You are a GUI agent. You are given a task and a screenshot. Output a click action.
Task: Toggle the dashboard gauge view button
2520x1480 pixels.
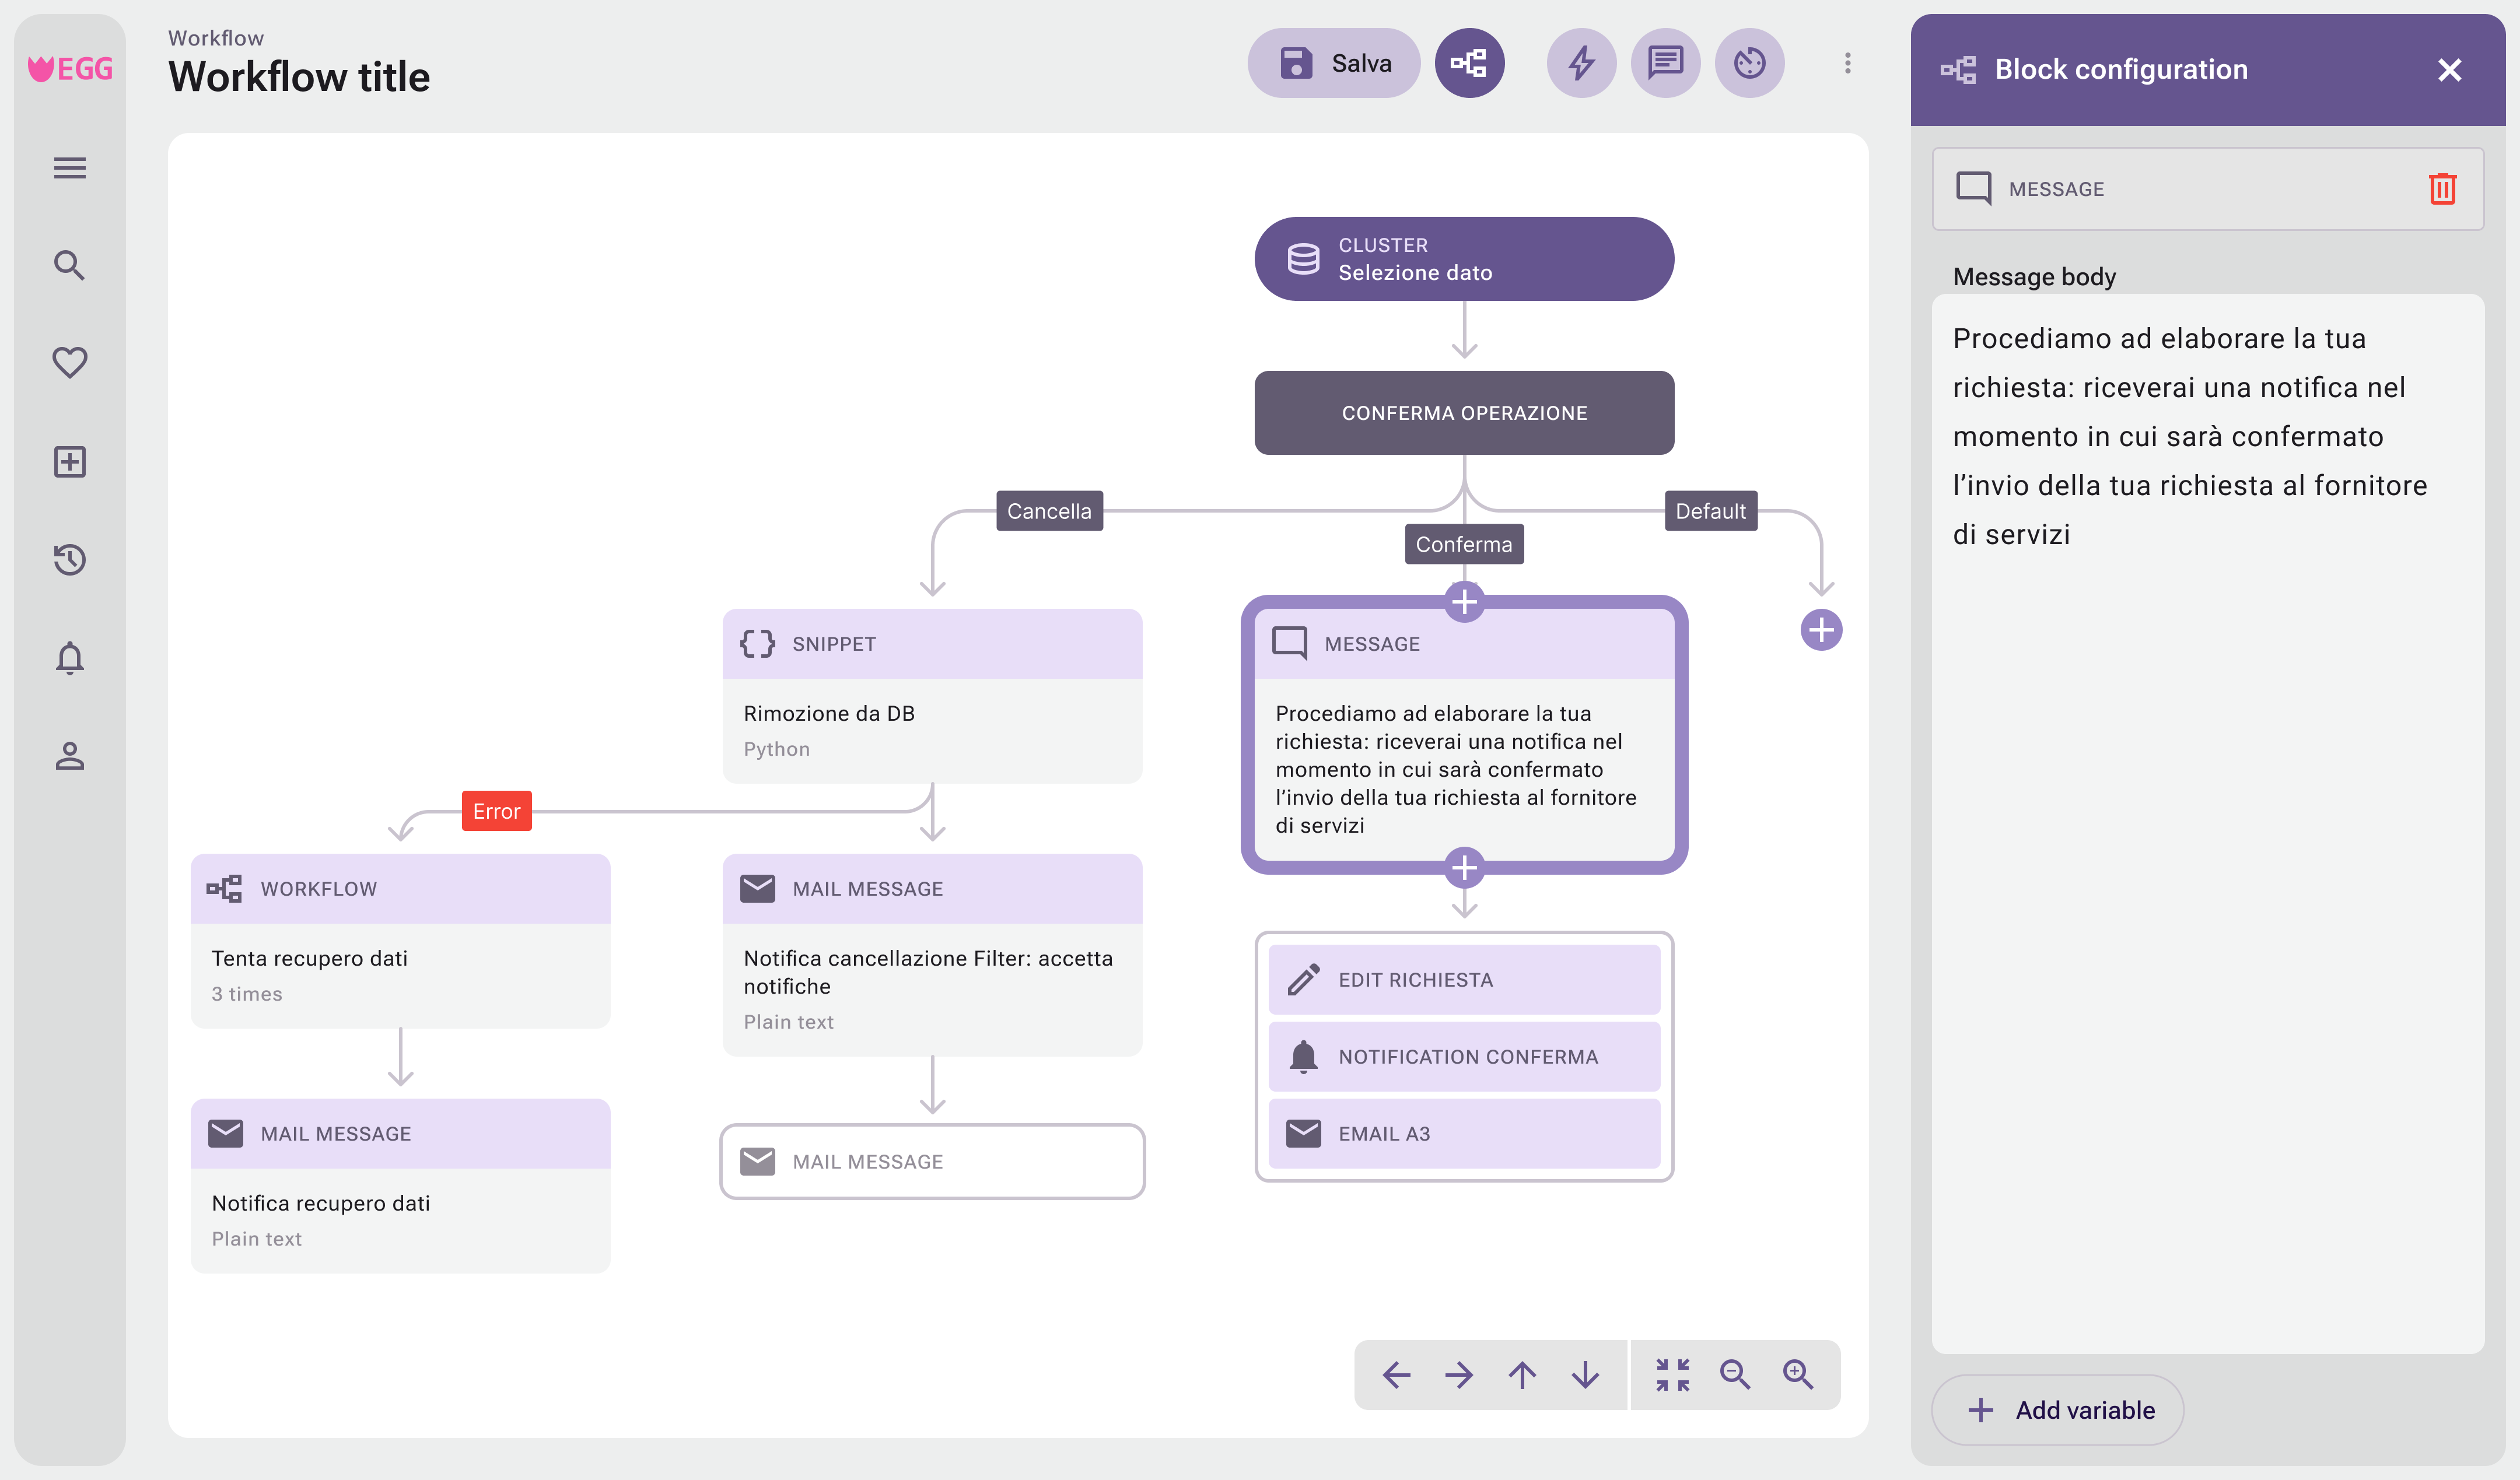pos(1749,63)
